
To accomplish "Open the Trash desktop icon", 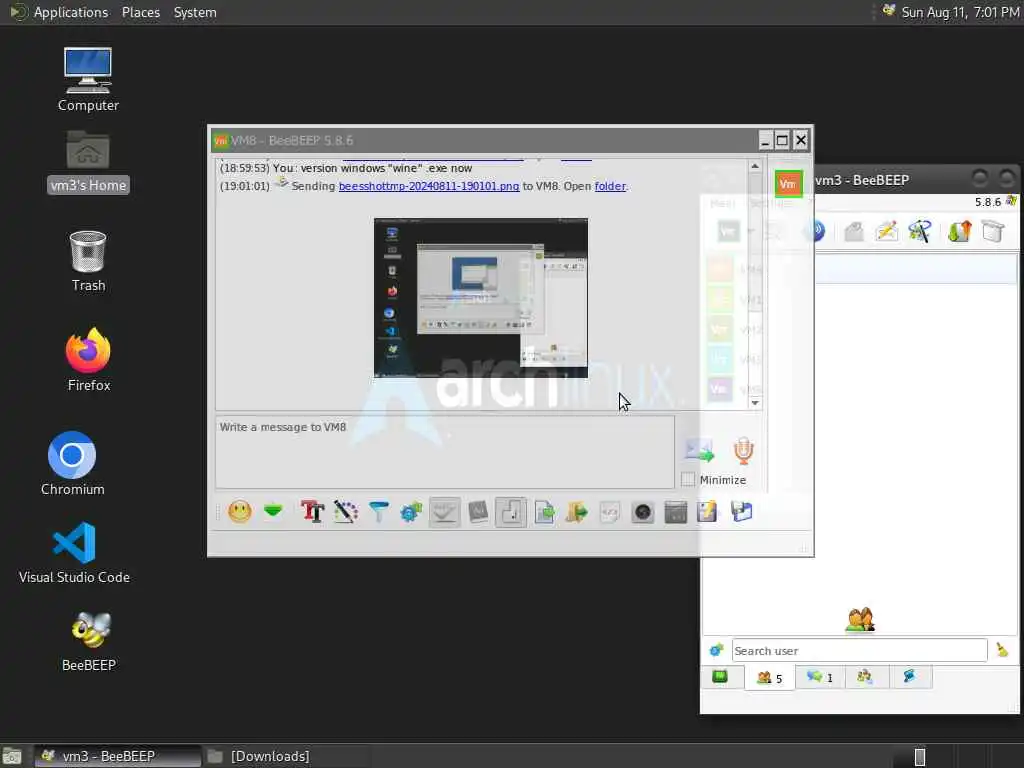I will pyautogui.click(x=88, y=261).
